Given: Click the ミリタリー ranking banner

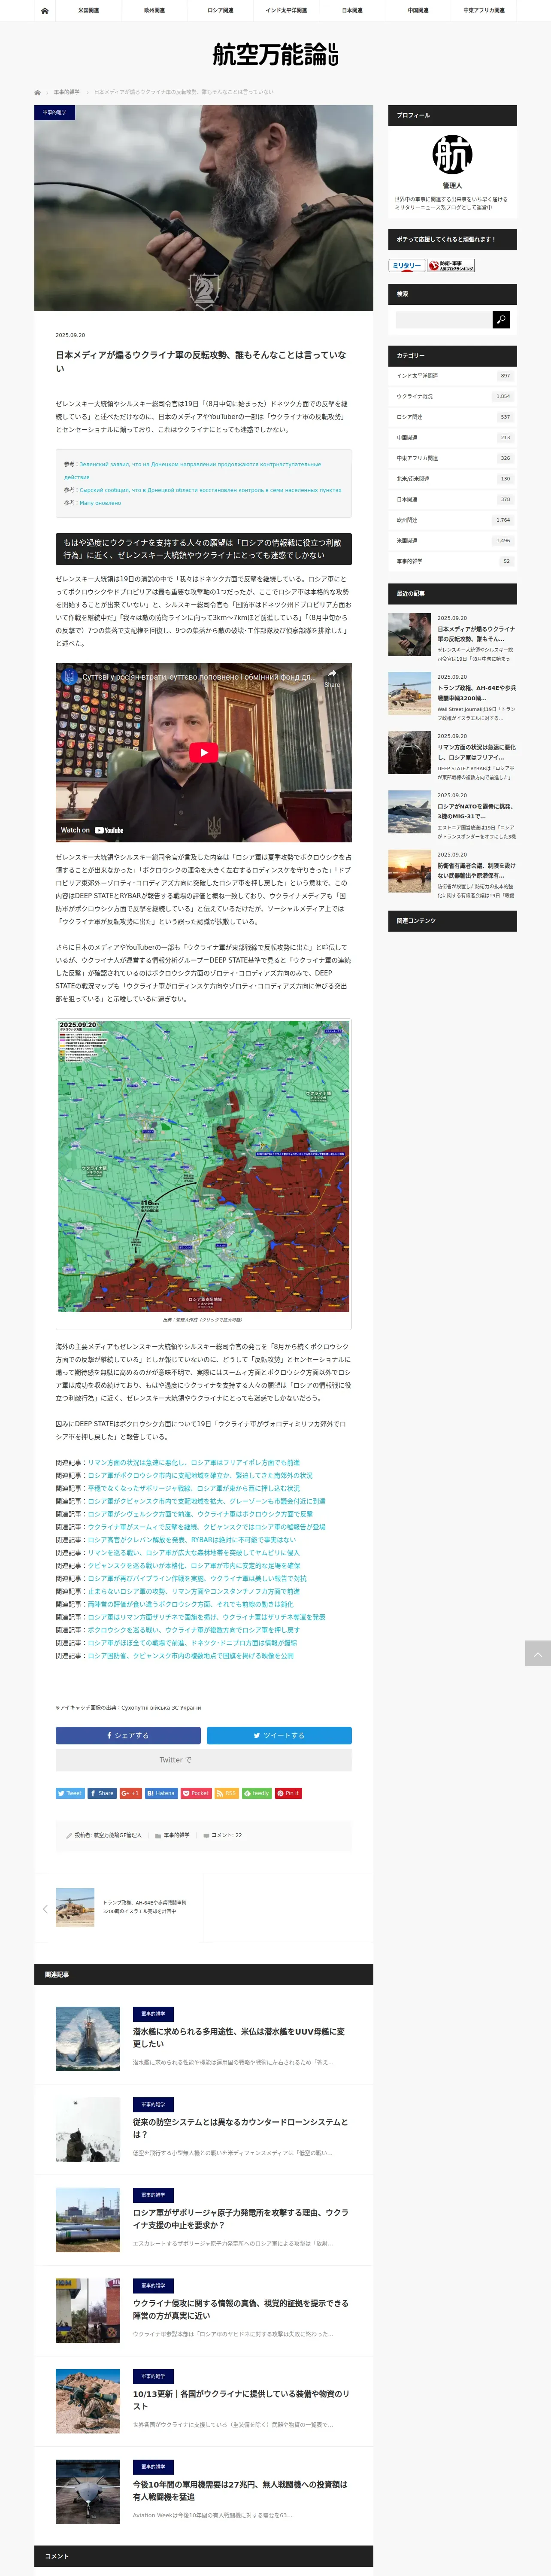Looking at the screenshot, I should pyautogui.click(x=407, y=266).
